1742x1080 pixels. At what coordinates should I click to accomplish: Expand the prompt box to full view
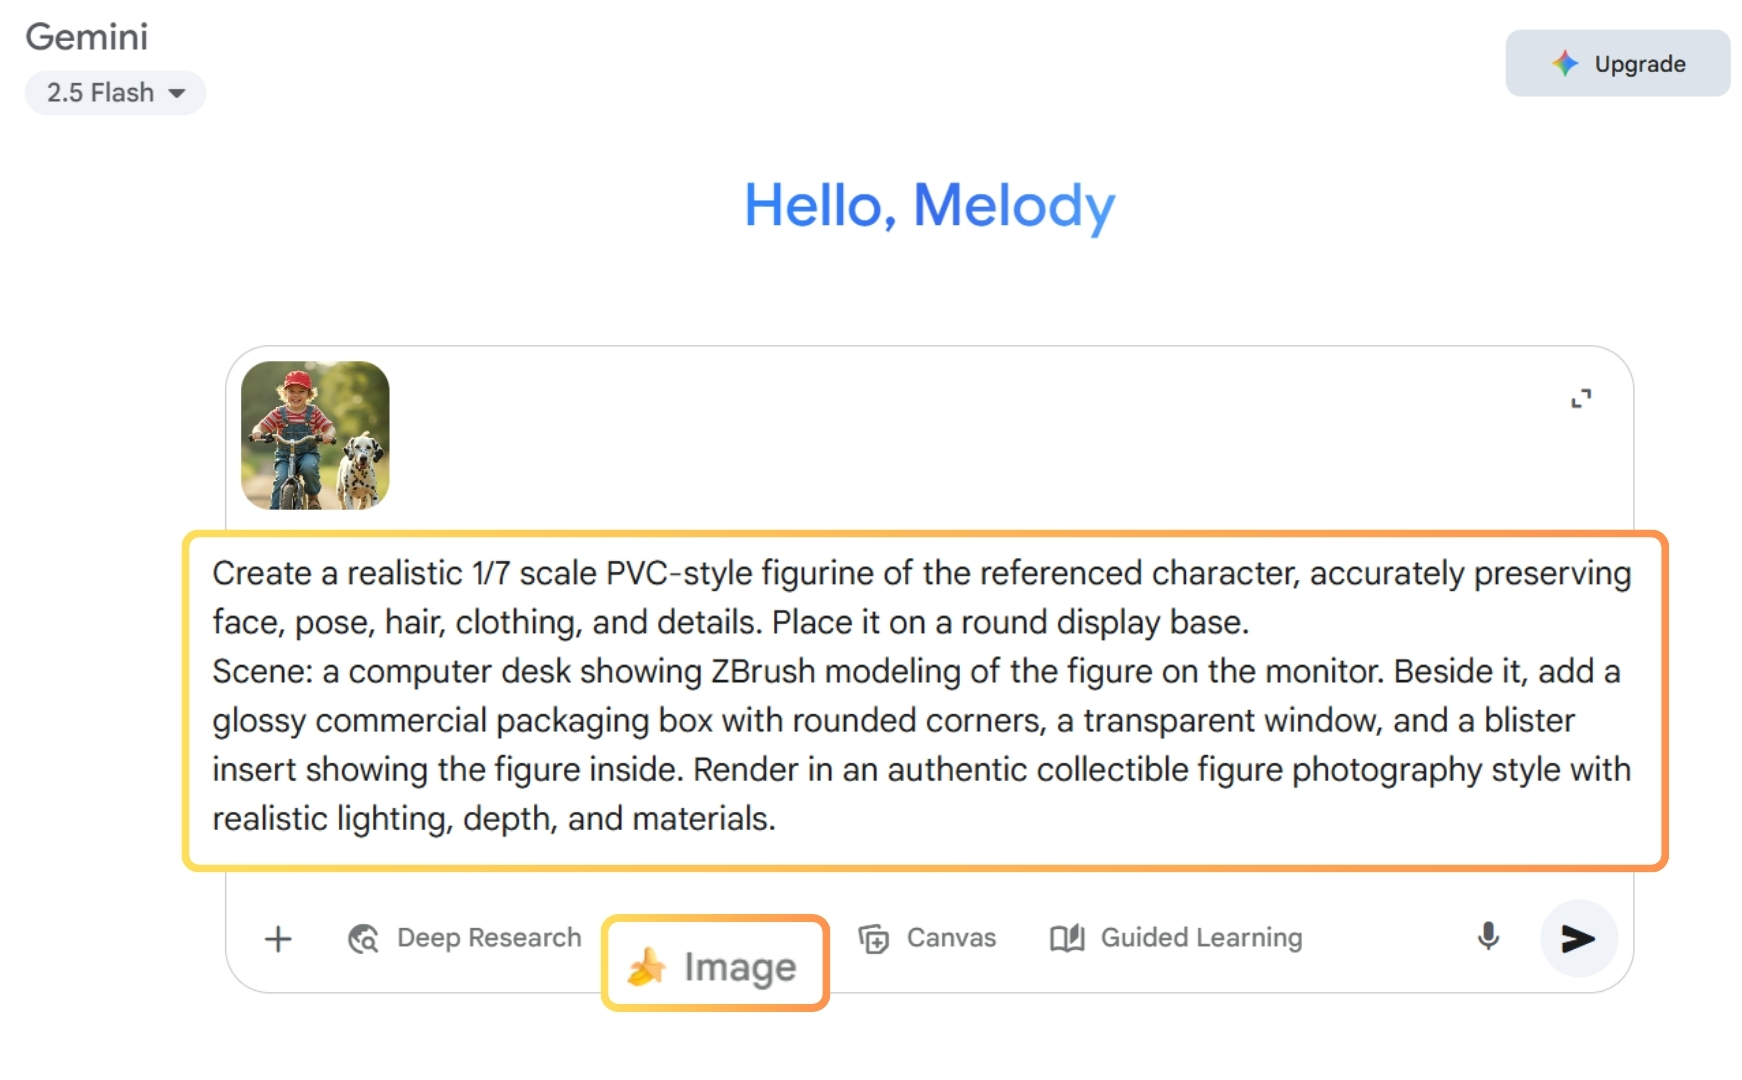tap(1581, 399)
